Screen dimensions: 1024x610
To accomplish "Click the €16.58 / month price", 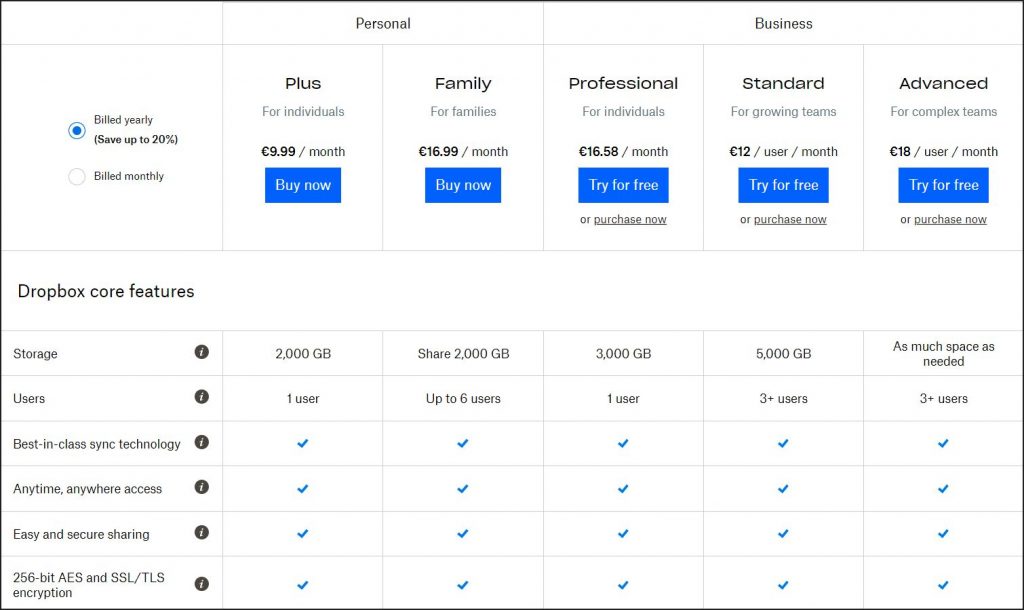I will [x=623, y=152].
